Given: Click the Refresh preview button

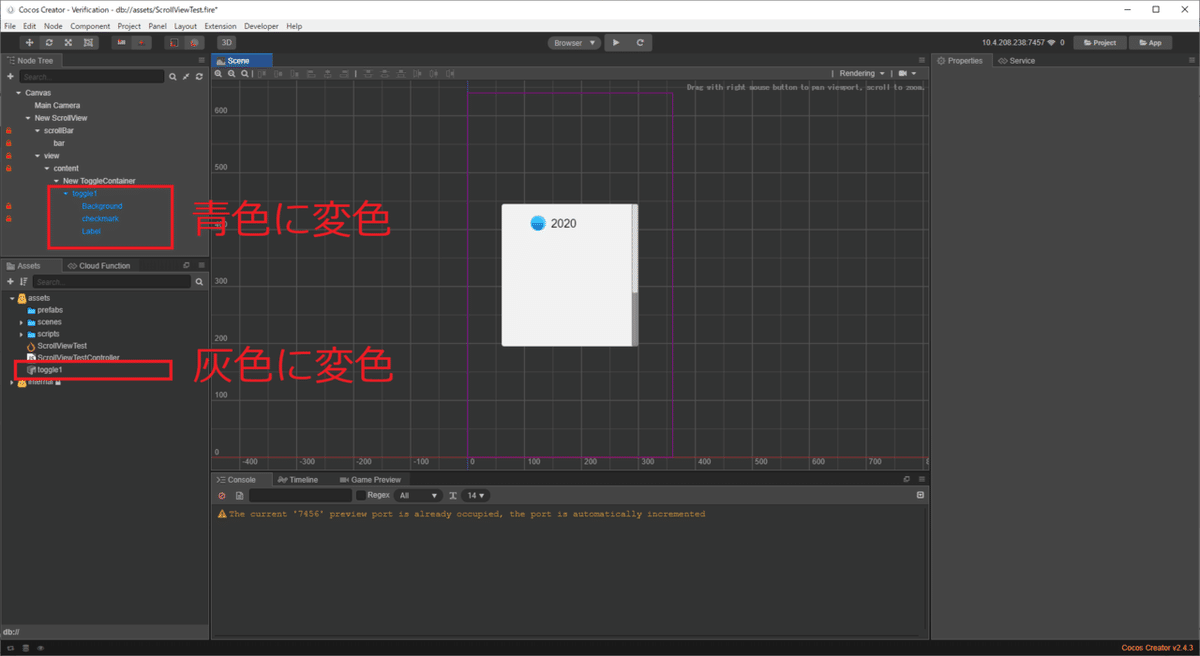Looking at the screenshot, I should [x=640, y=43].
